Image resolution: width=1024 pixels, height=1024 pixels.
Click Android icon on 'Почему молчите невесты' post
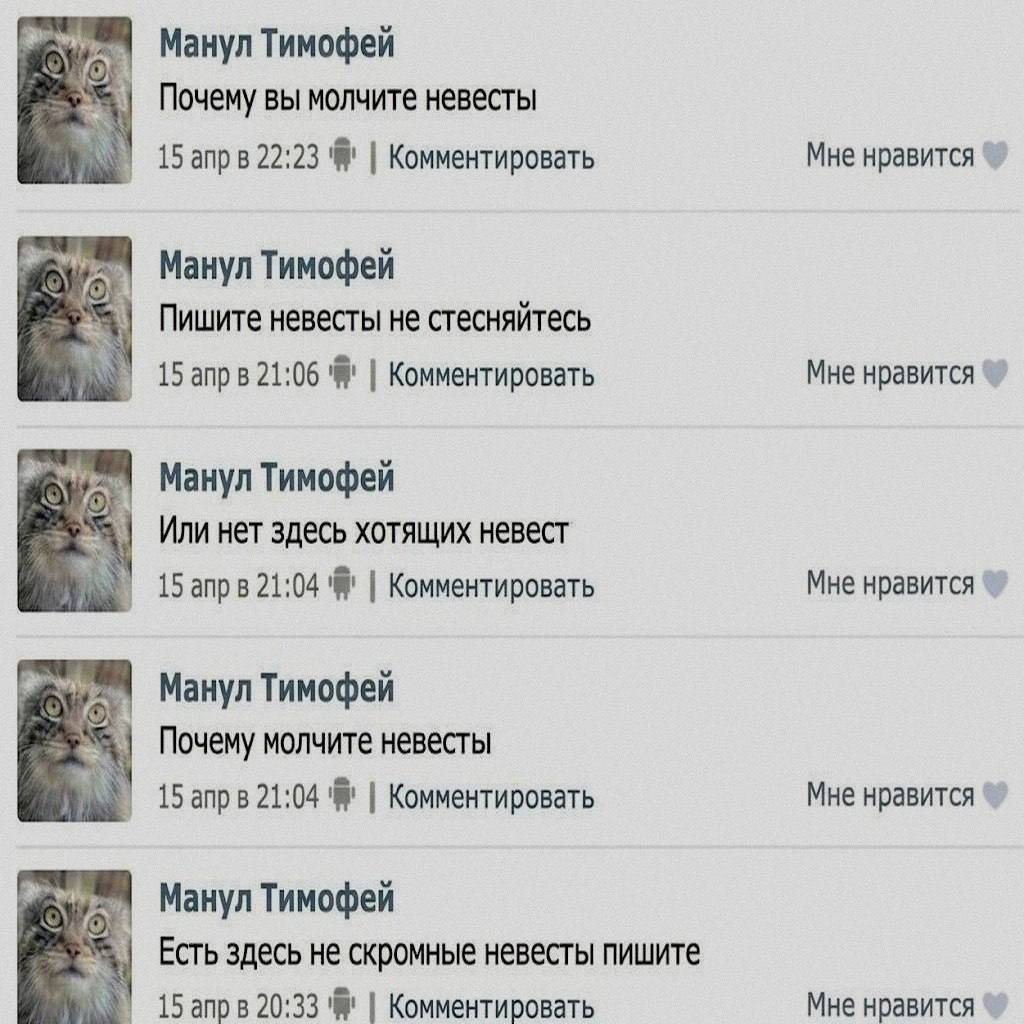[342, 795]
